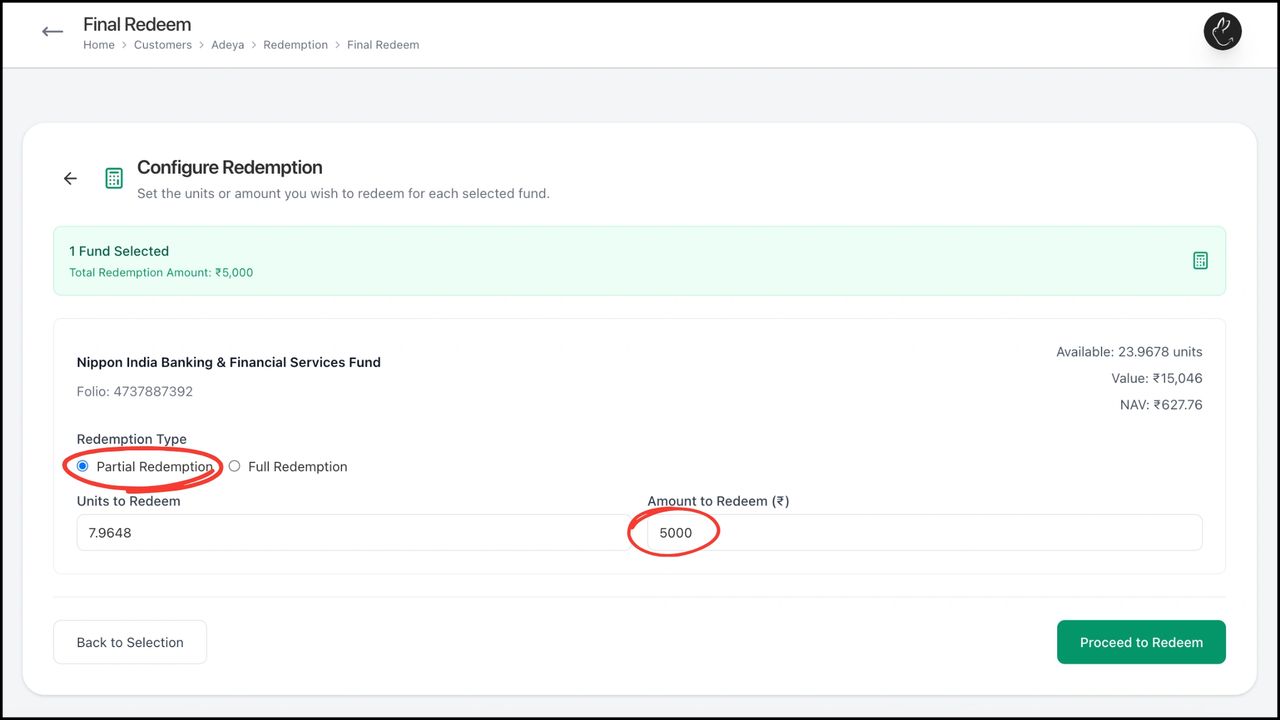Open the profile avatar menu
The image size is (1280, 720).
point(1222,32)
